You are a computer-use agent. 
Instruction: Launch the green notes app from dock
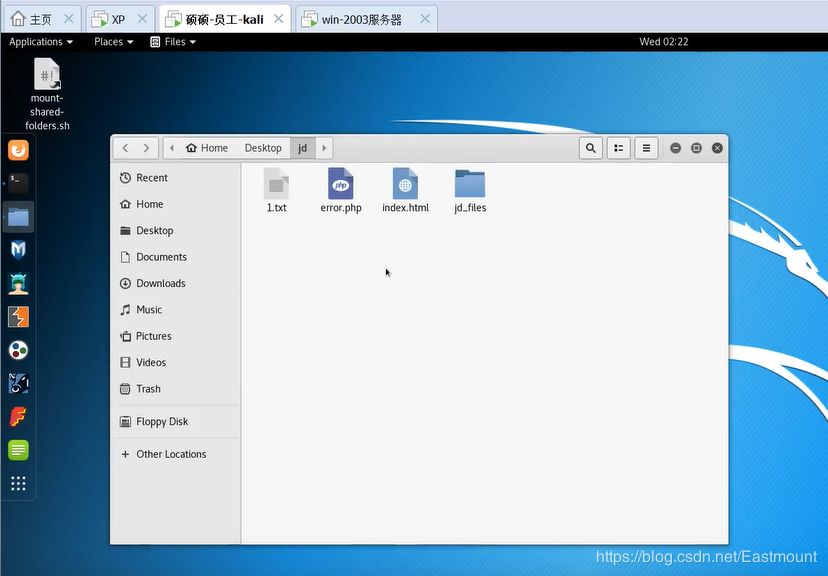[x=18, y=450]
